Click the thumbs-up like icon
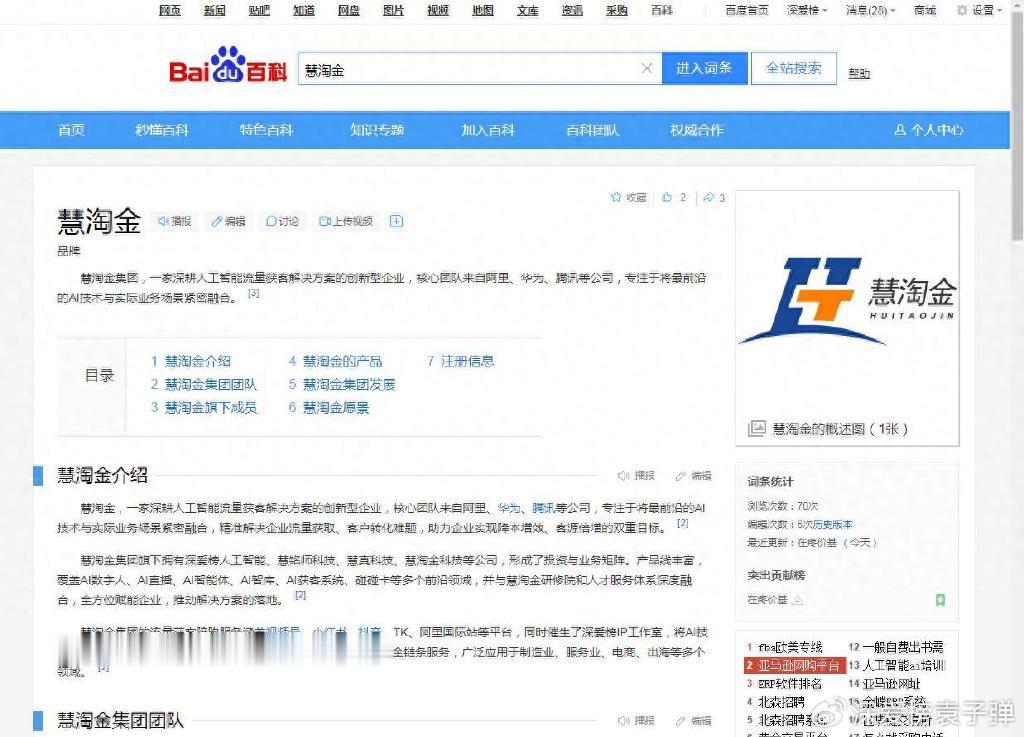This screenshot has height=737, width=1024. [667, 196]
